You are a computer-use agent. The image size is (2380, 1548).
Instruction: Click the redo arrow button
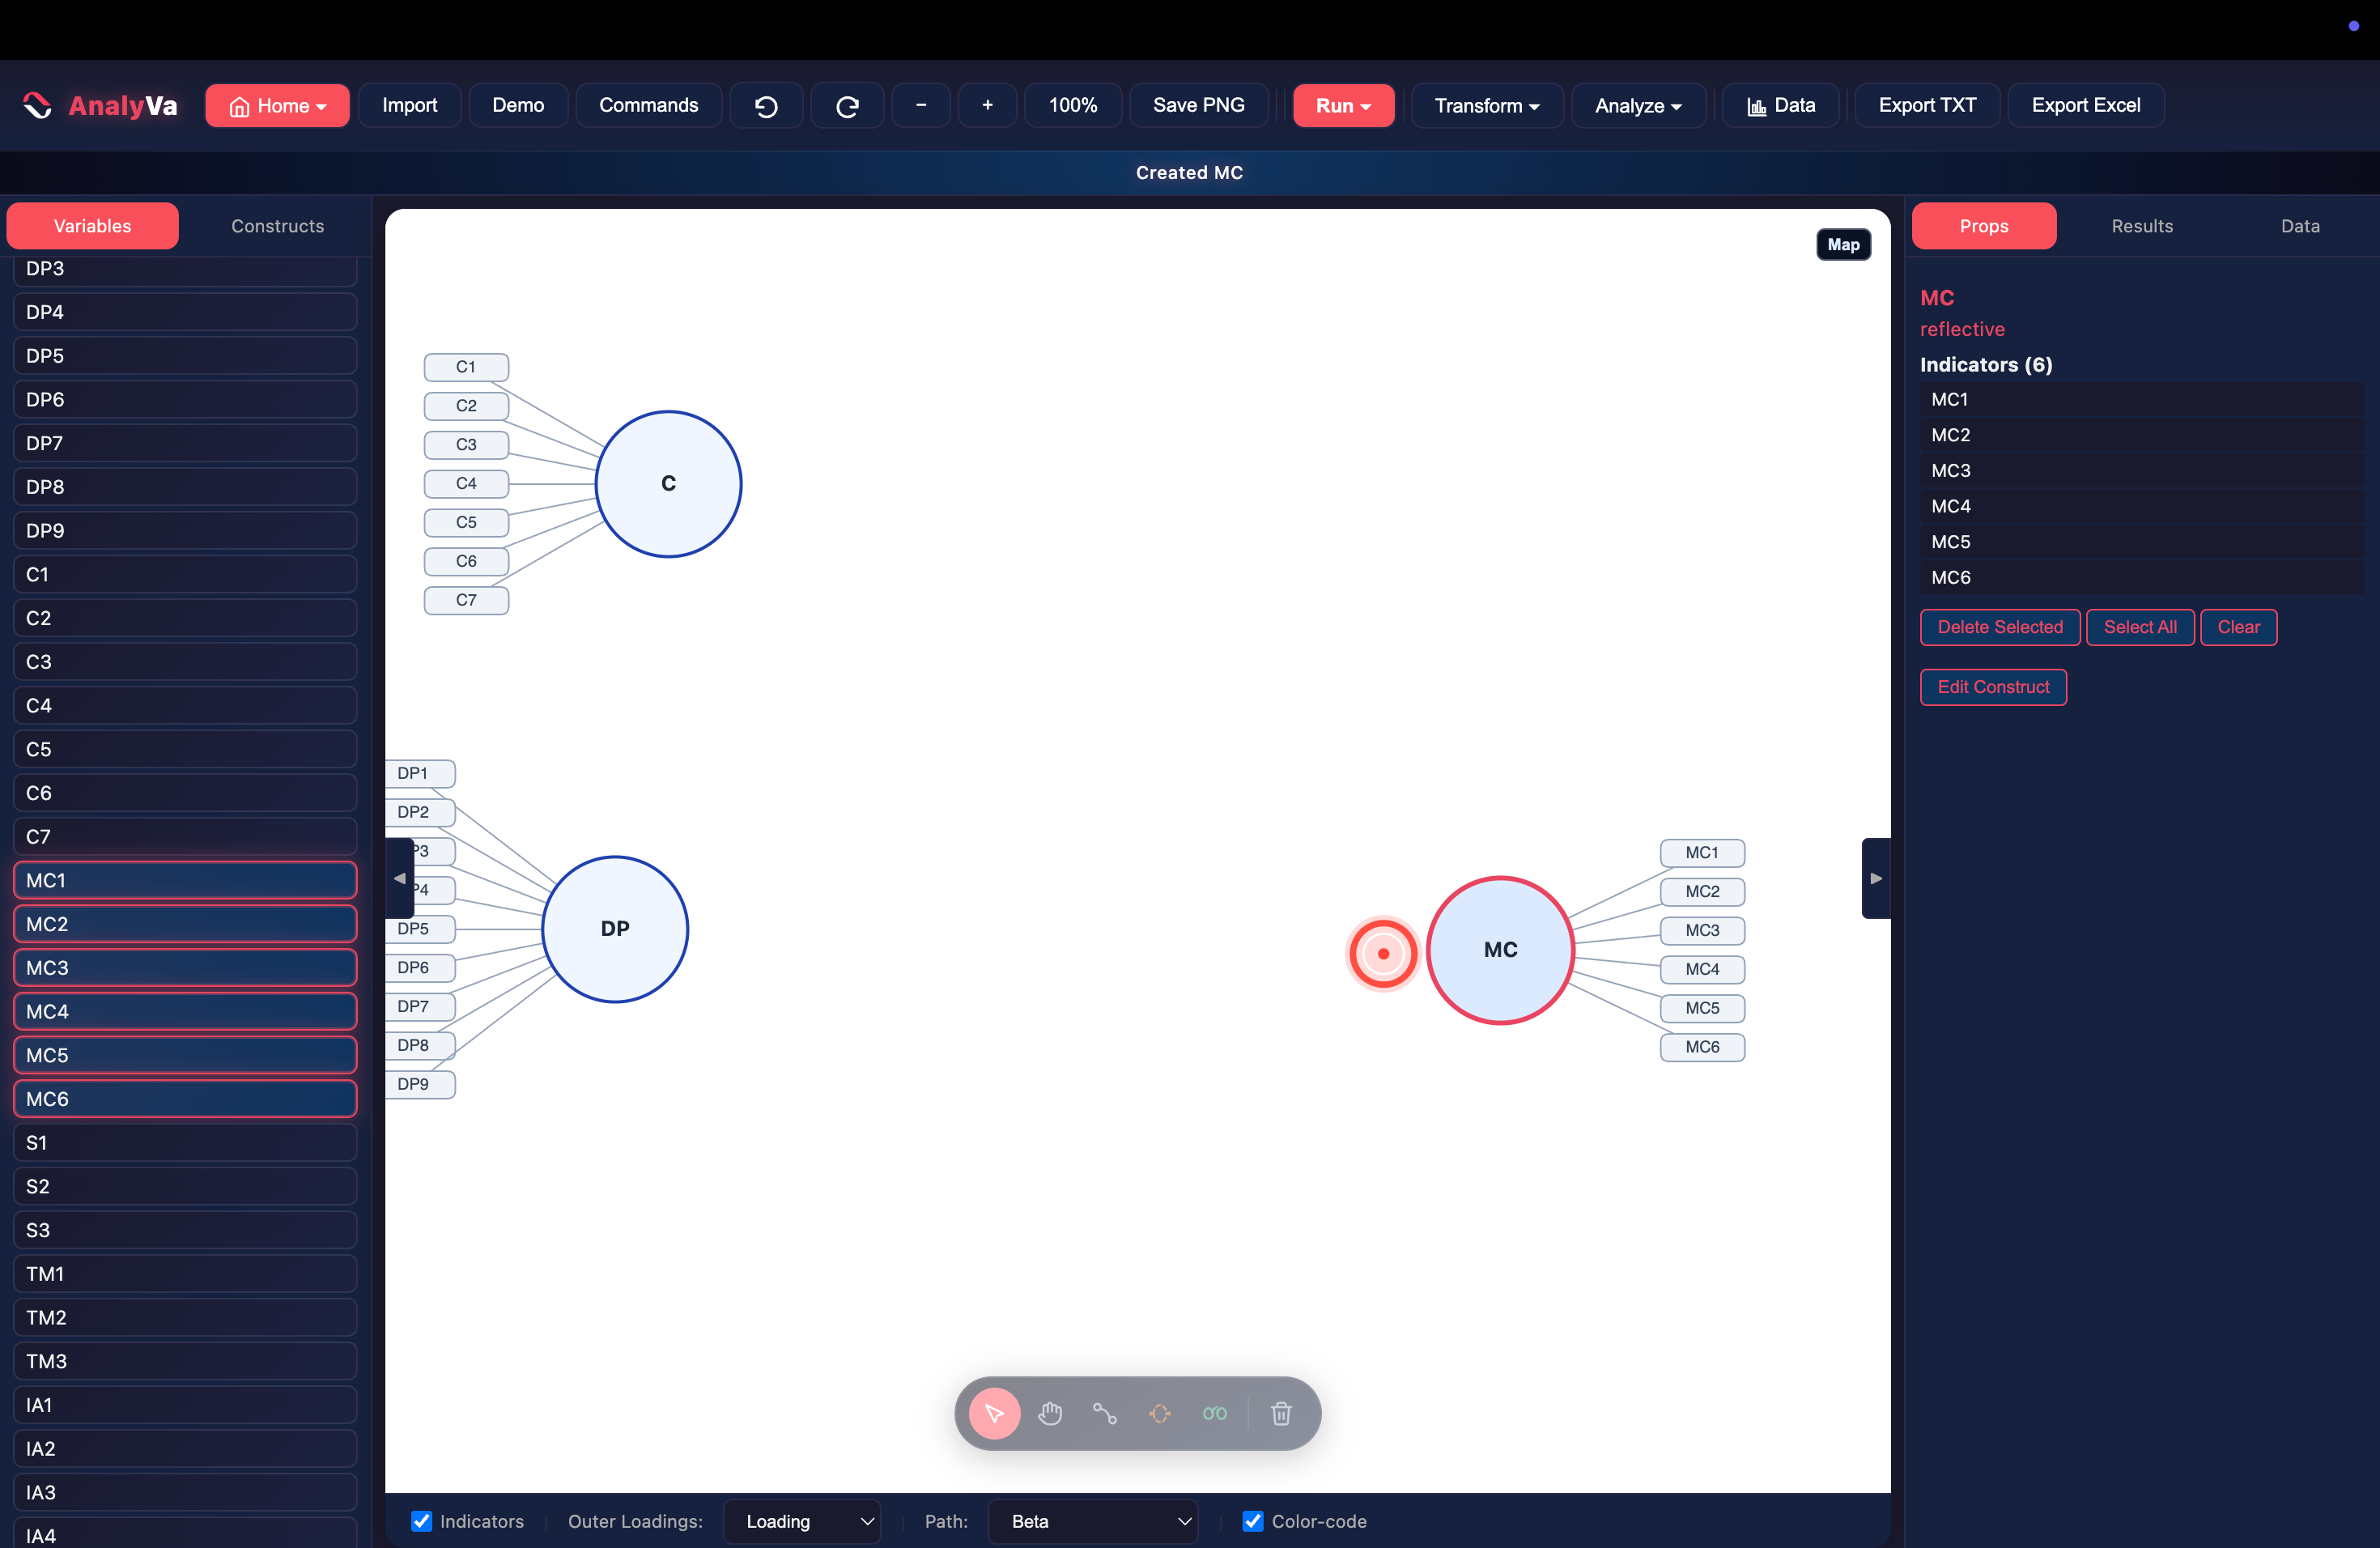coord(847,105)
